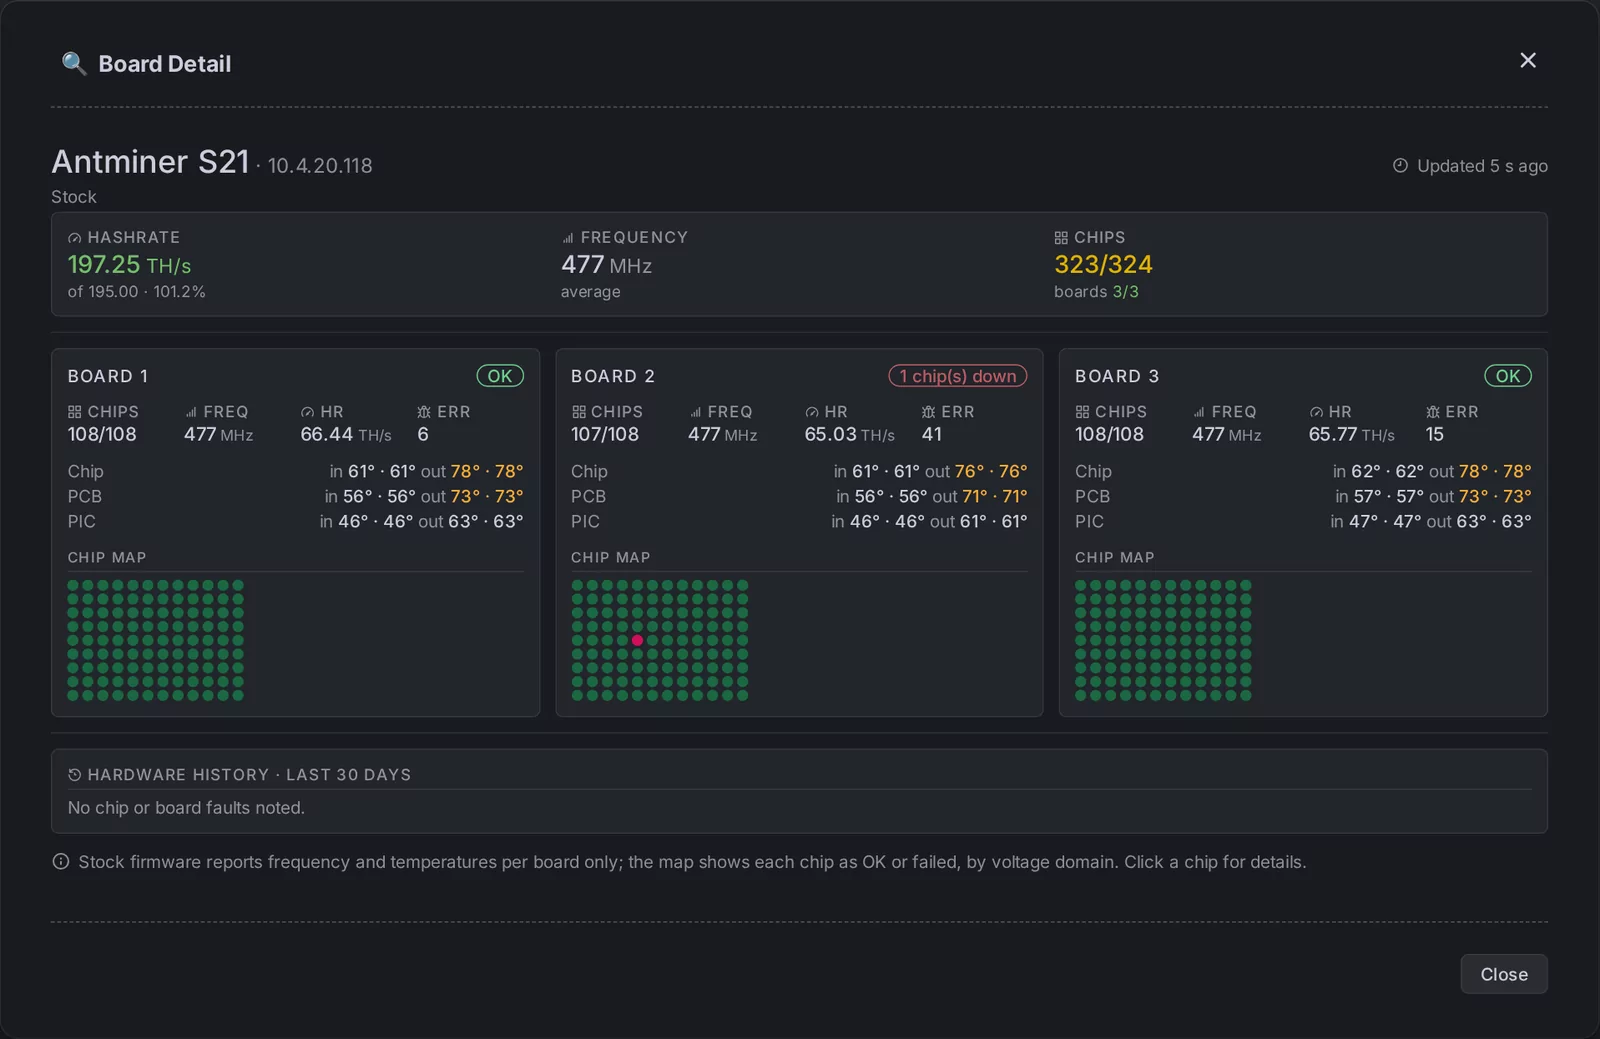Click the IP address 10.4.20.118

[x=320, y=166]
